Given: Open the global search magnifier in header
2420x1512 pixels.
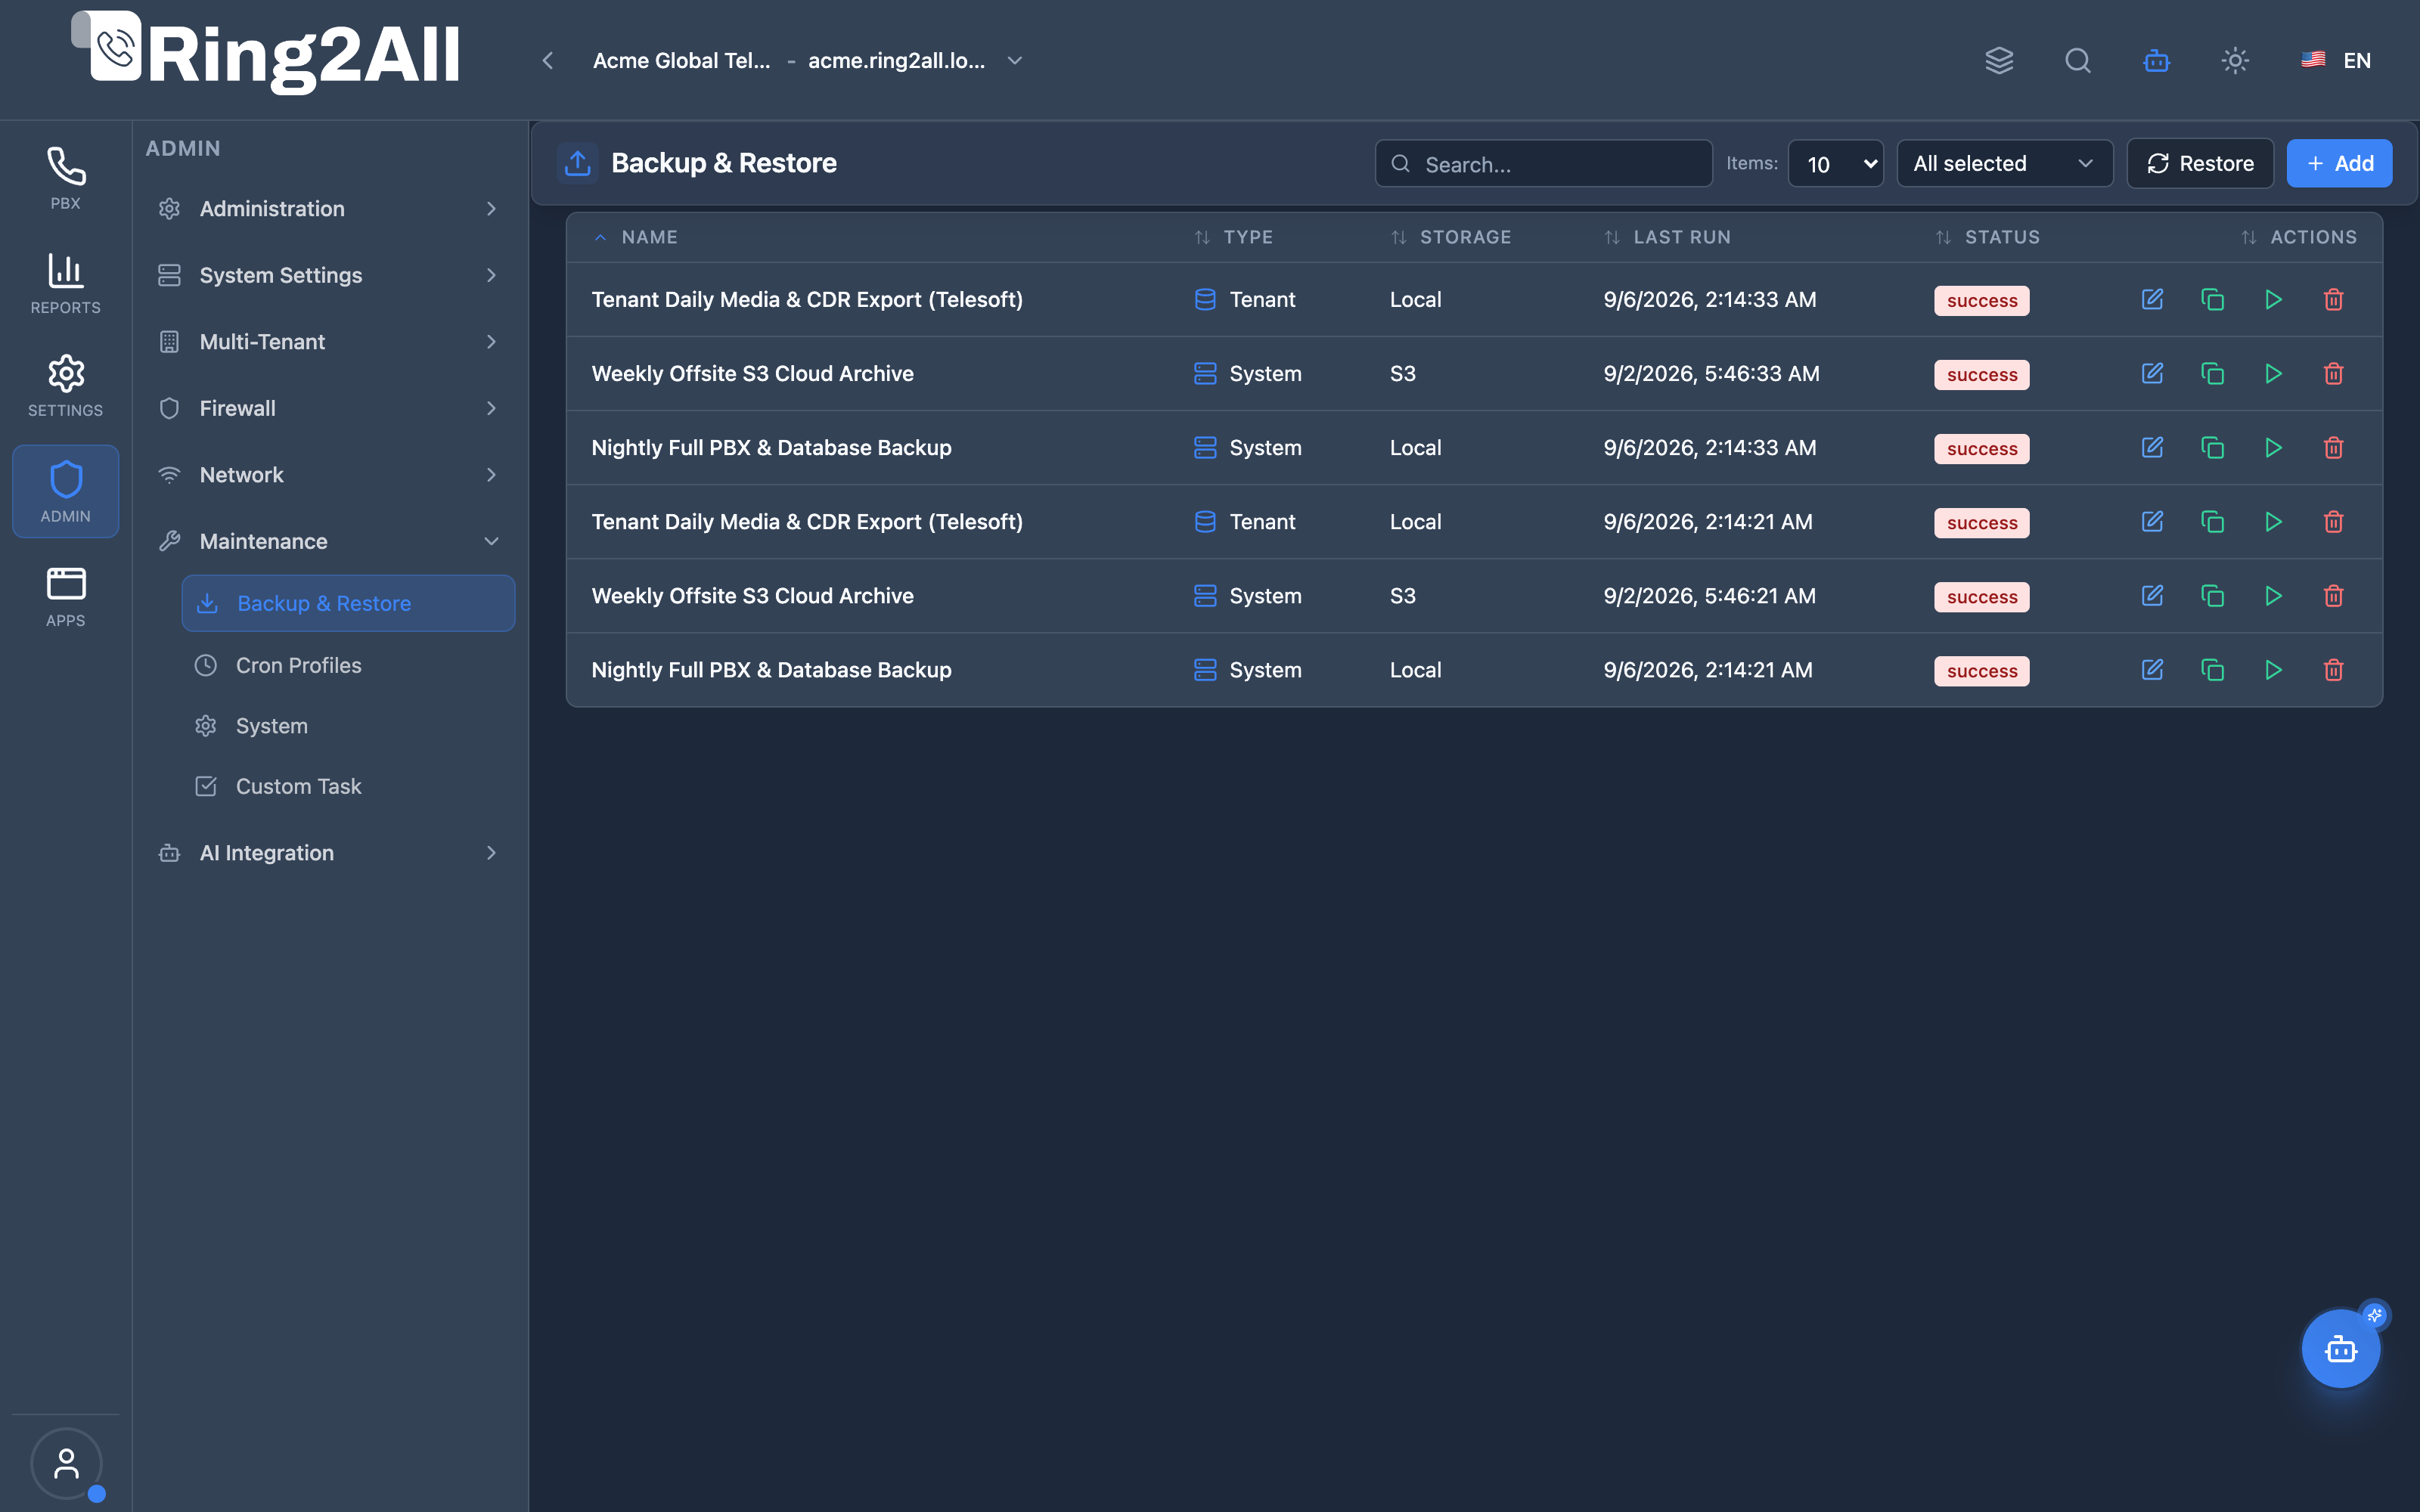Looking at the screenshot, I should [x=2078, y=60].
